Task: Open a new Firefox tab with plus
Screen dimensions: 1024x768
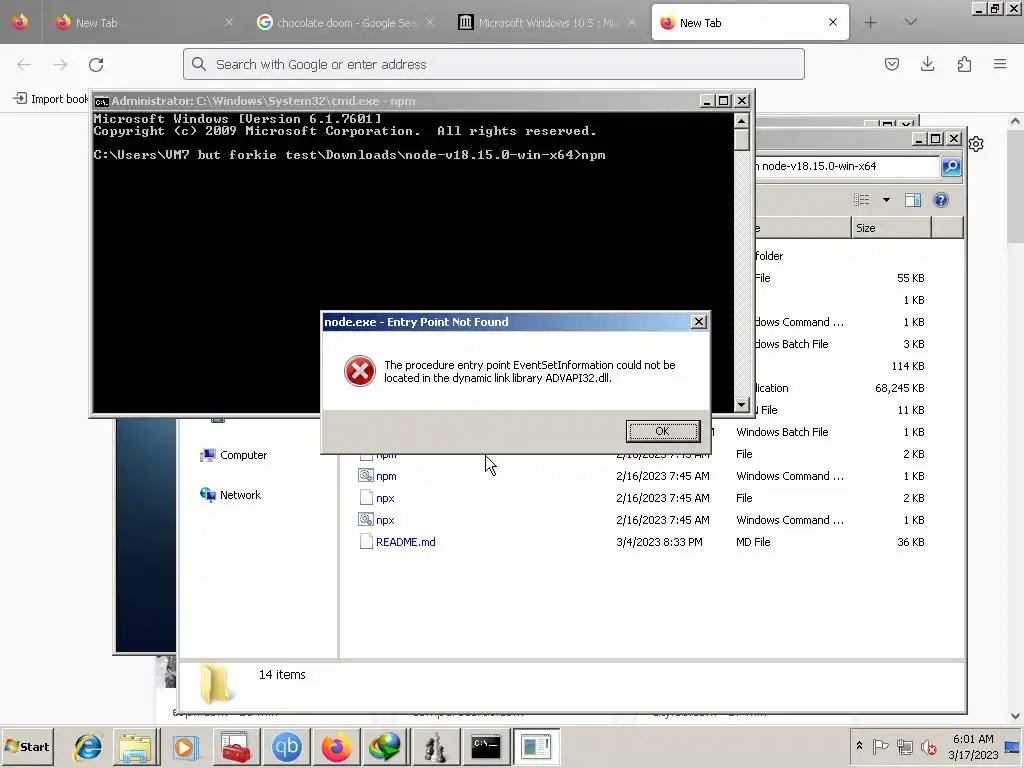Action: (x=871, y=23)
